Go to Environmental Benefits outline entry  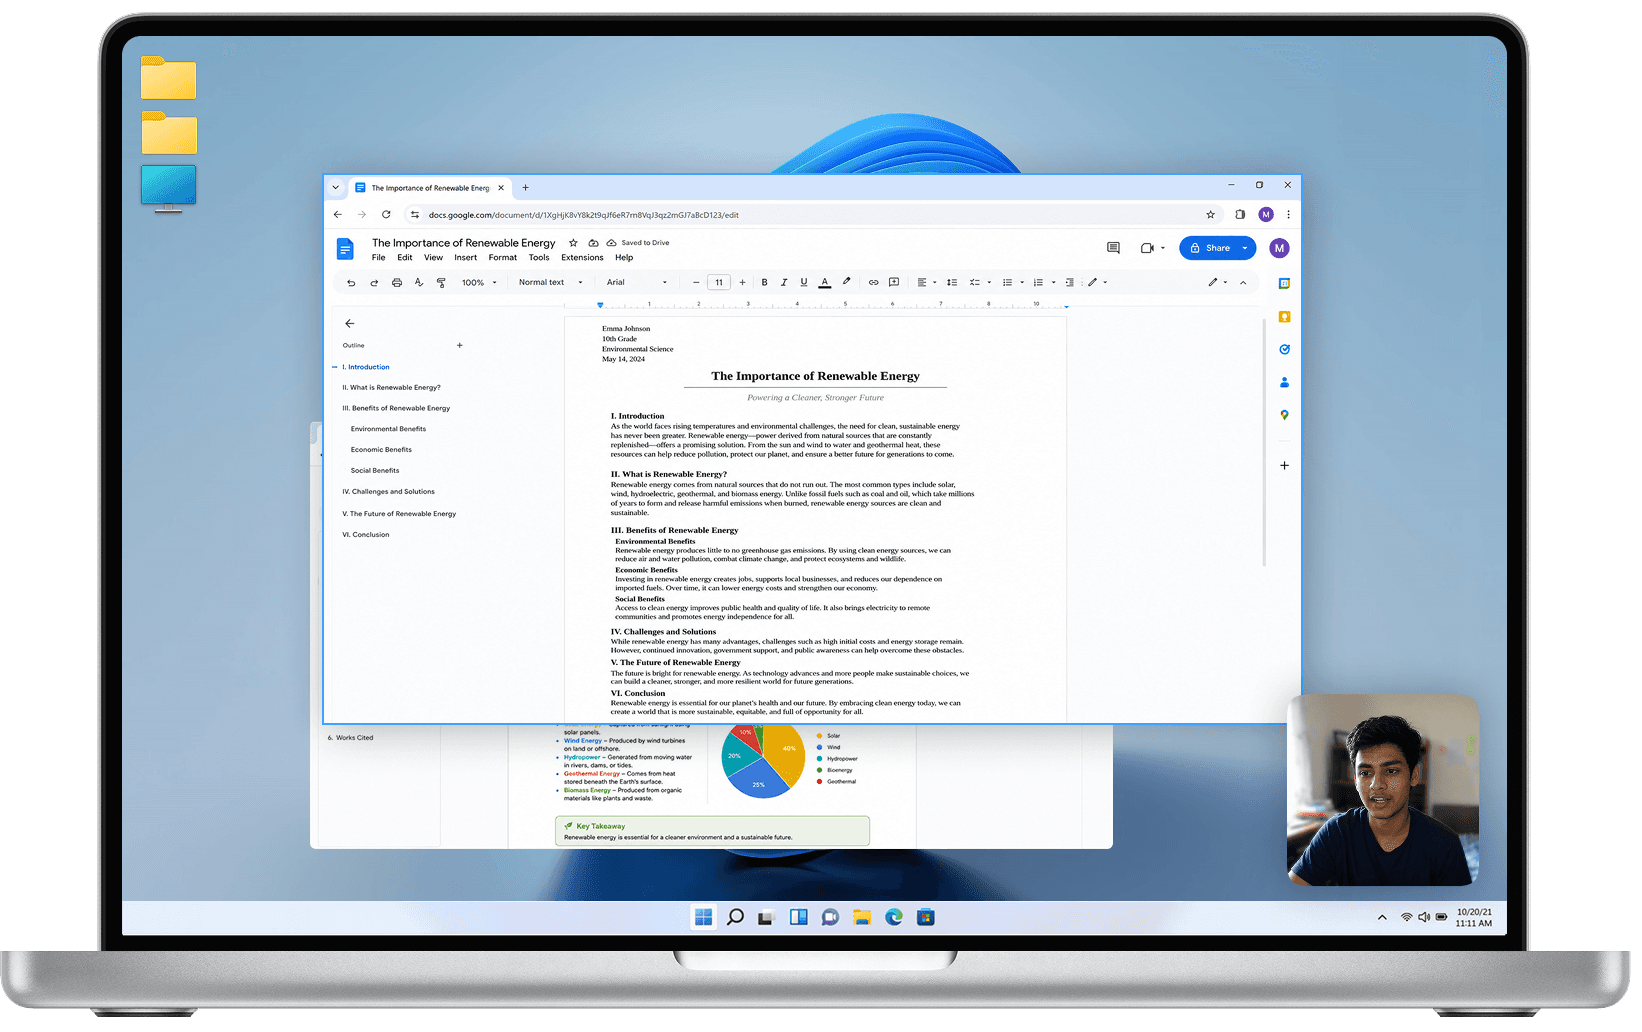(388, 430)
